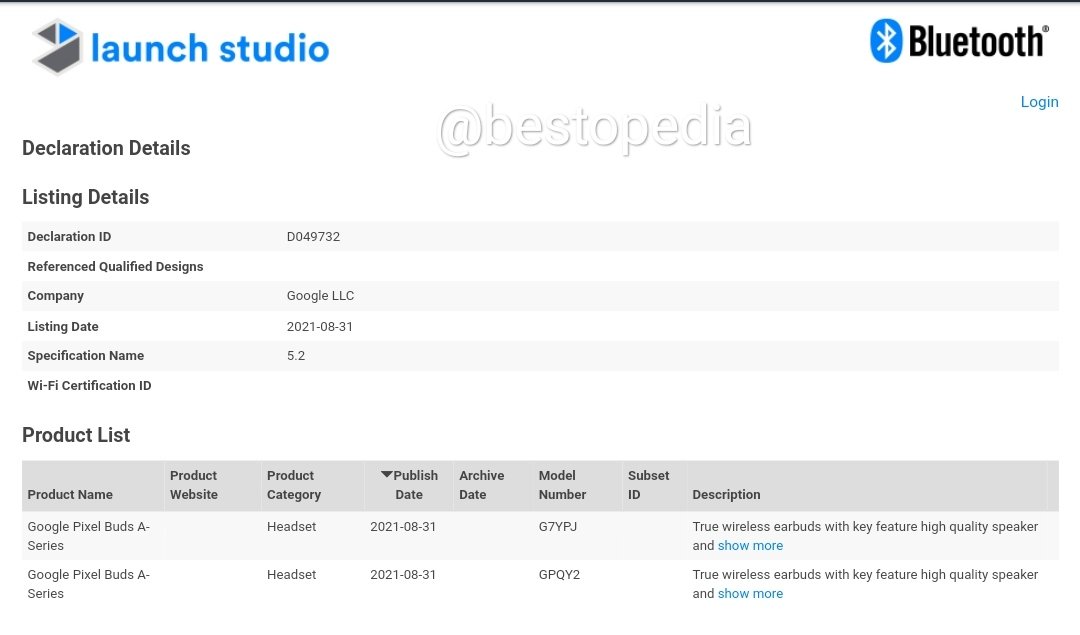
Task: Click the Specification Name label
Action: [85, 355]
